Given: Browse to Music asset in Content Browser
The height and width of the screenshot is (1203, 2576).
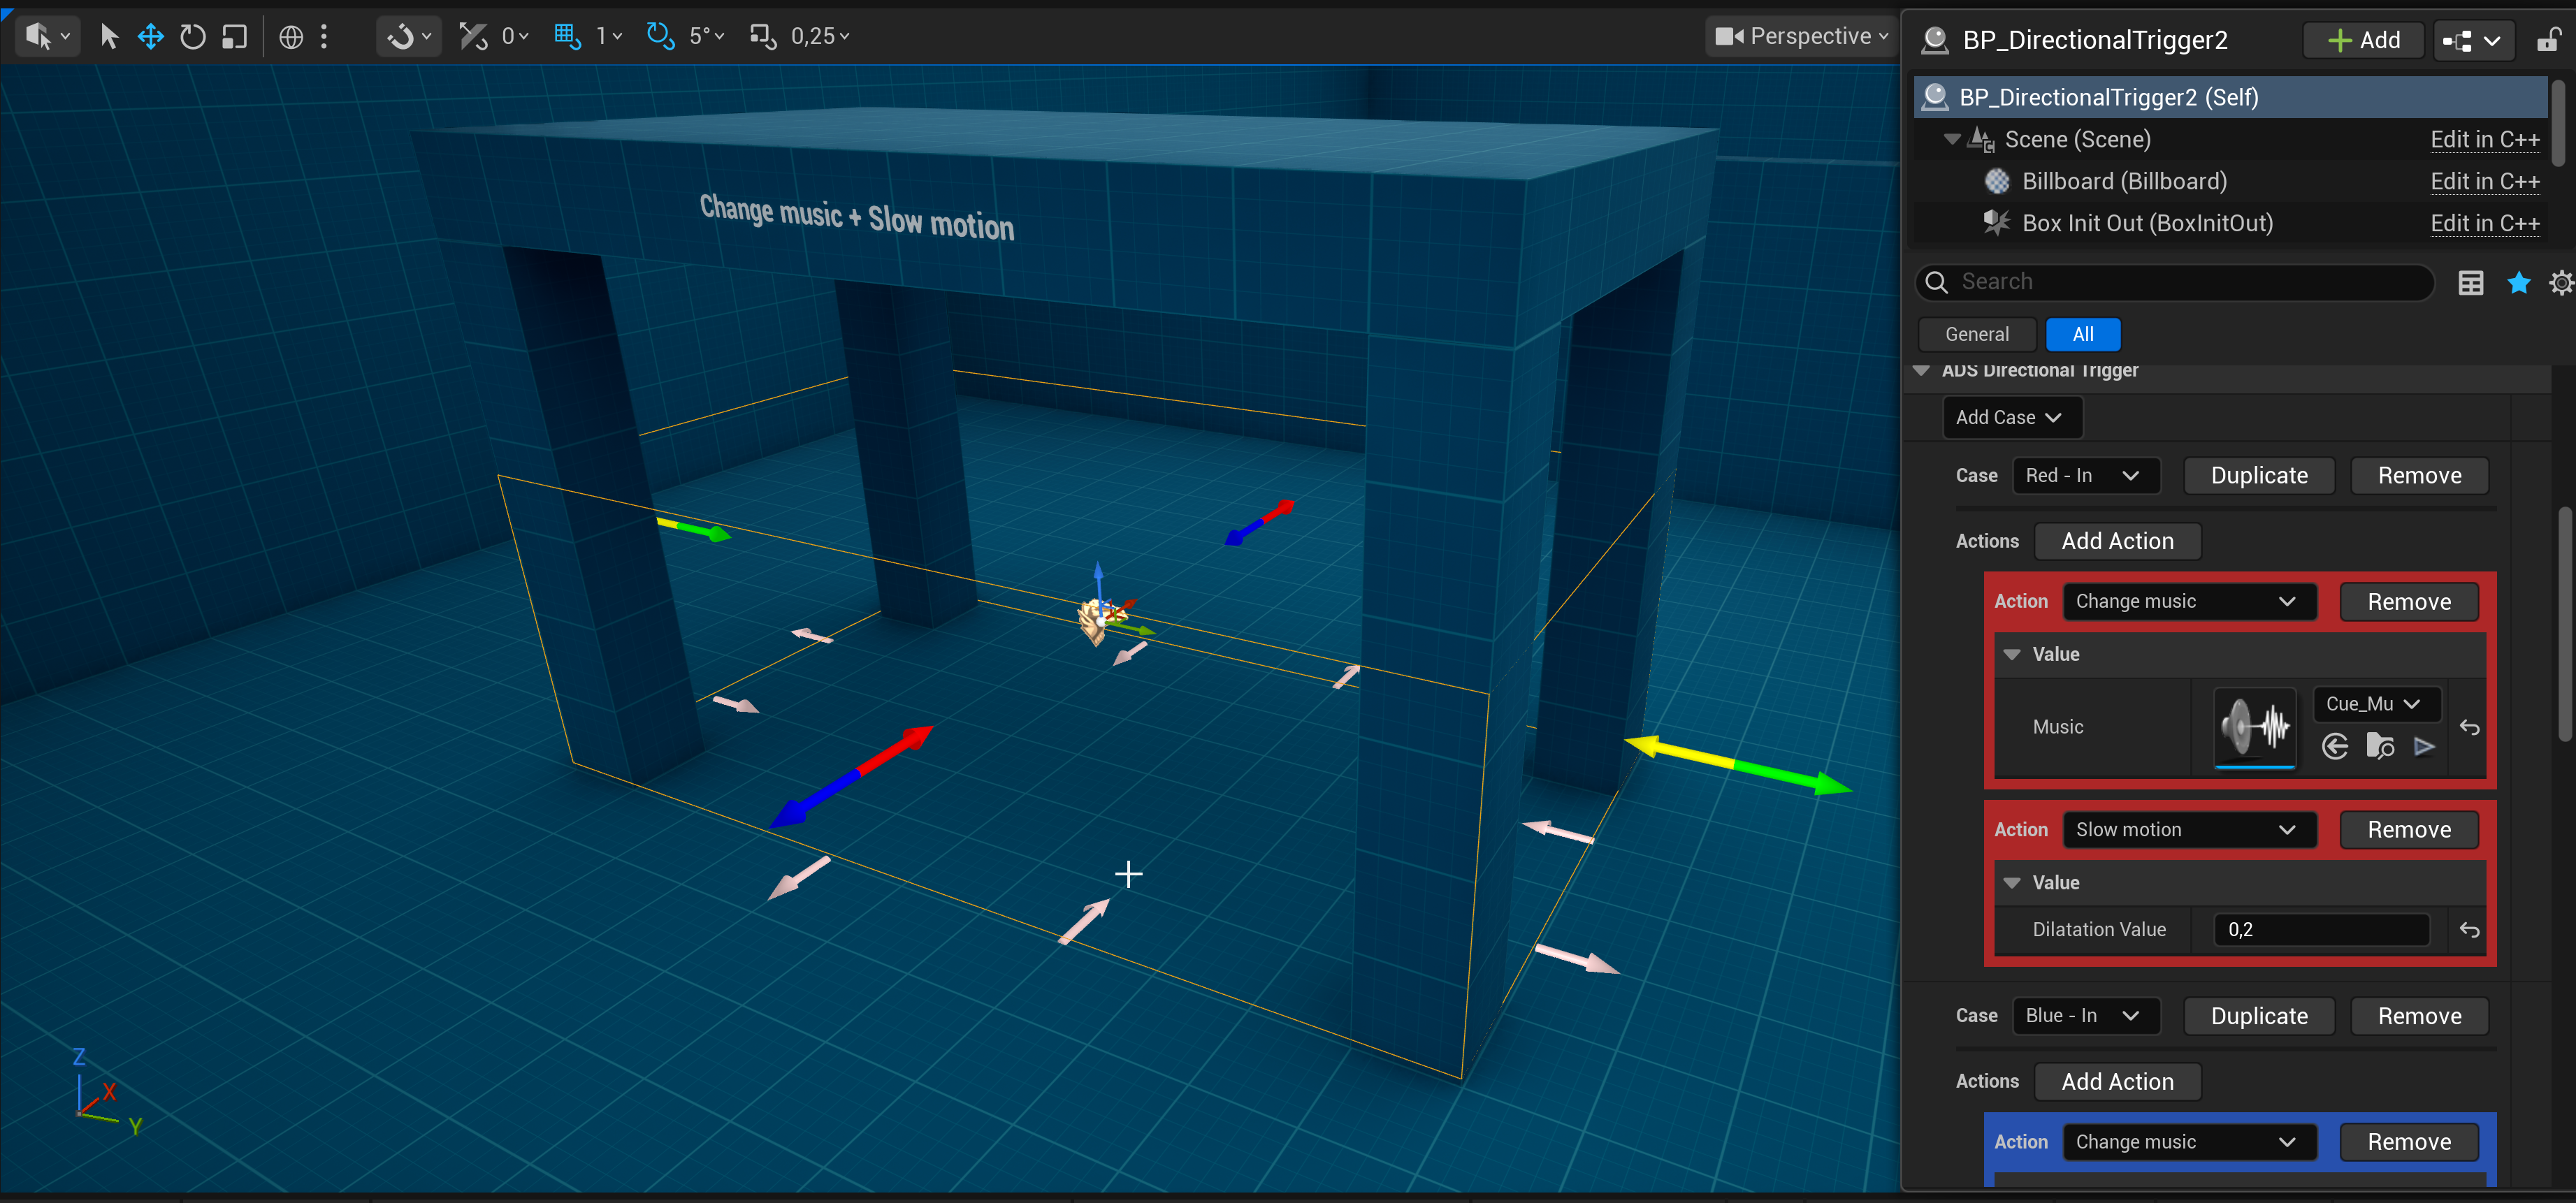Looking at the screenshot, I should click(2380, 747).
